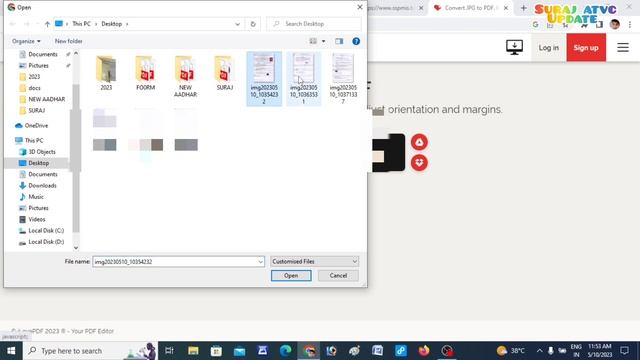Click the Search Desktop field
The image size is (640, 360).
tap(314, 24)
